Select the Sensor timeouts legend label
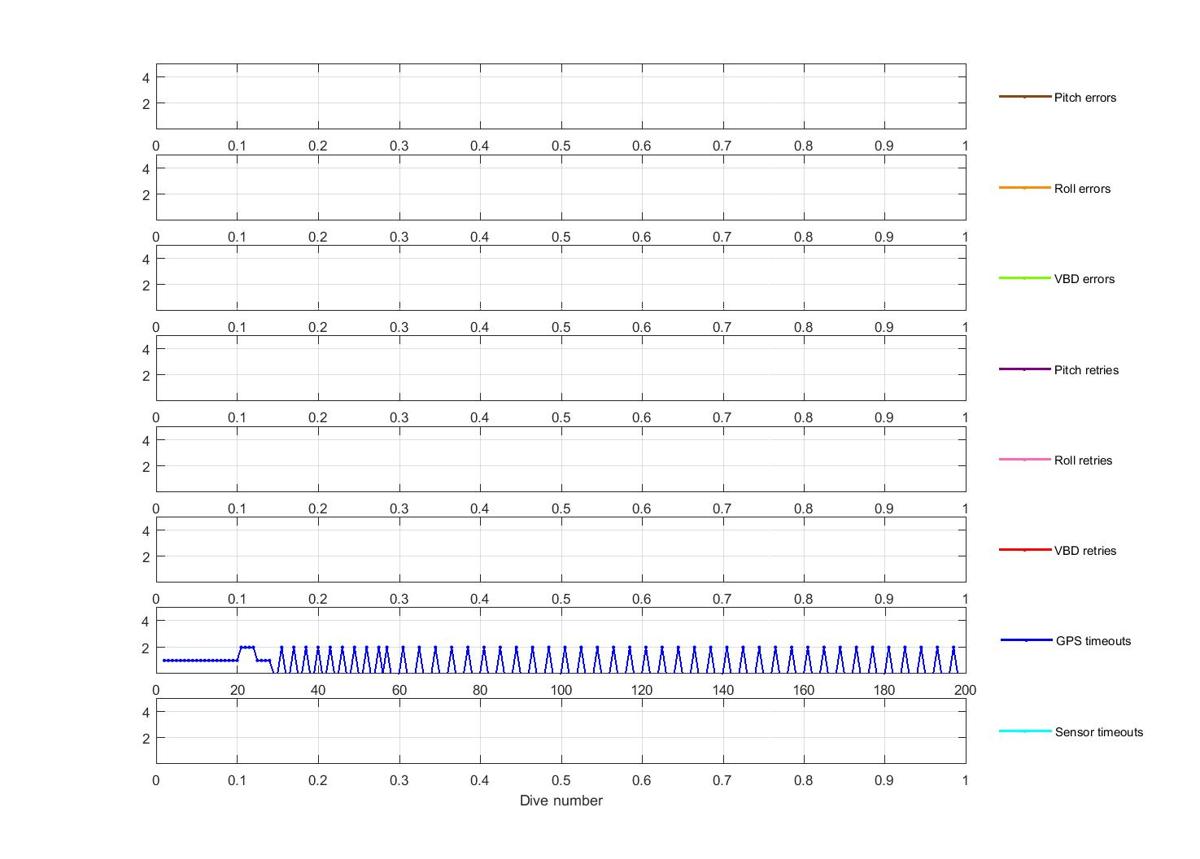The width and height of the screenshot is (1200, 859). 1099,732
